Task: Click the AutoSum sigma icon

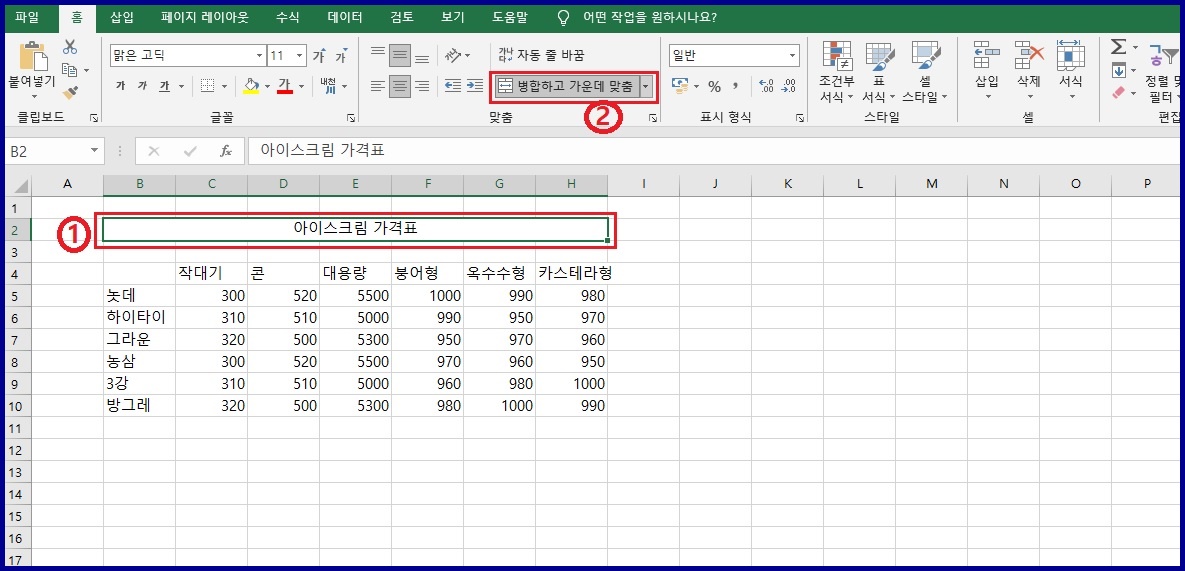Action: 1118,48
